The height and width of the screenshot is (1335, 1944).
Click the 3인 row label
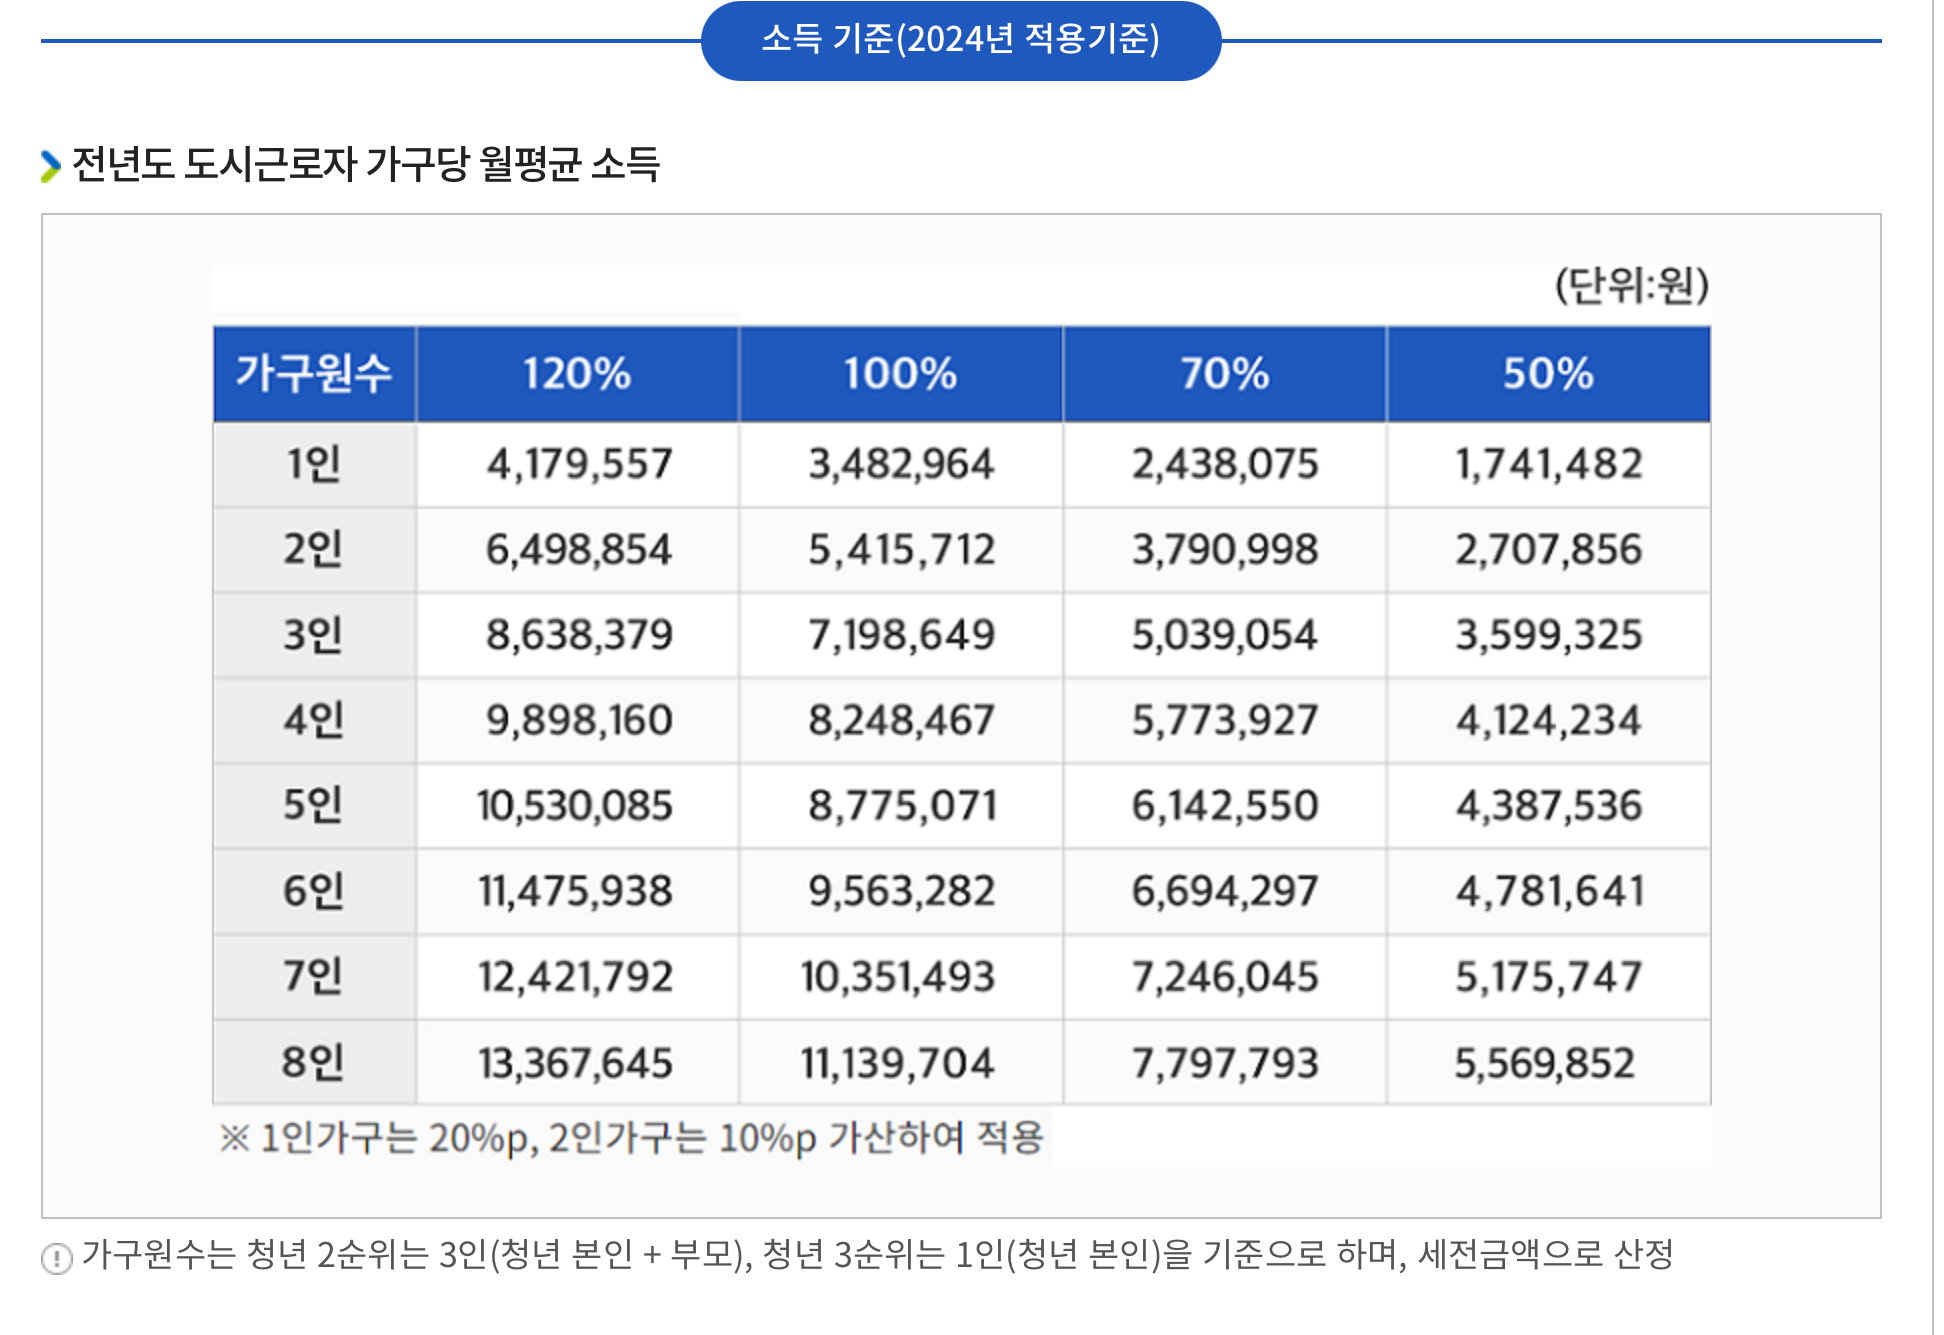coord(314,636)
